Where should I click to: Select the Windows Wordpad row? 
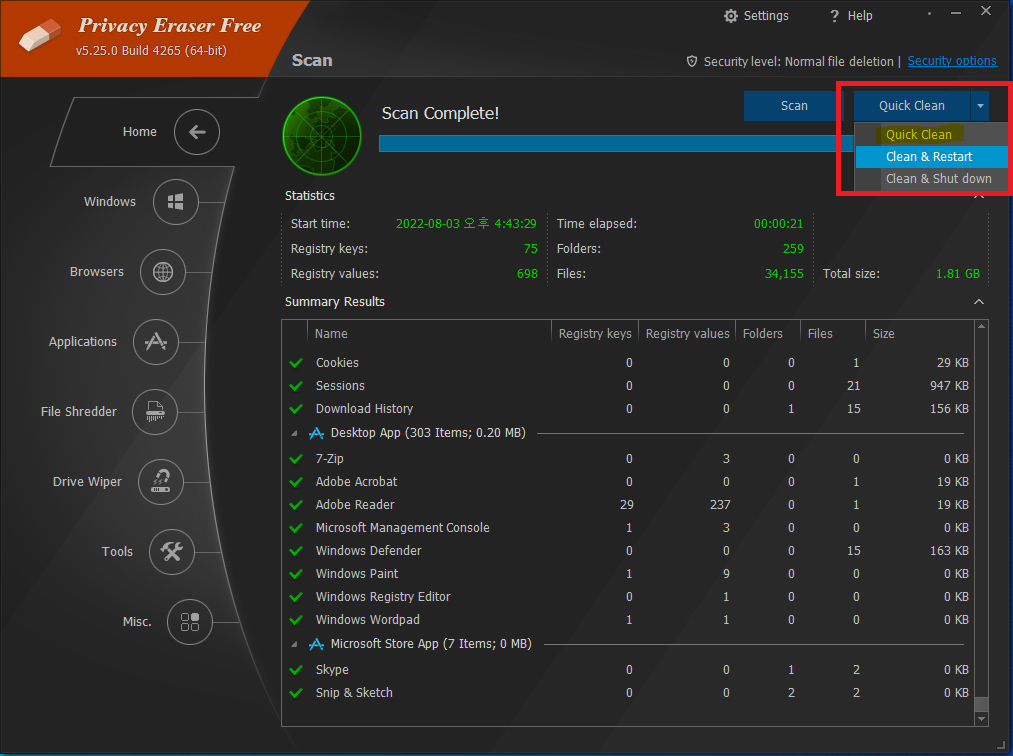pyautogui.click(x=628, y=620)
